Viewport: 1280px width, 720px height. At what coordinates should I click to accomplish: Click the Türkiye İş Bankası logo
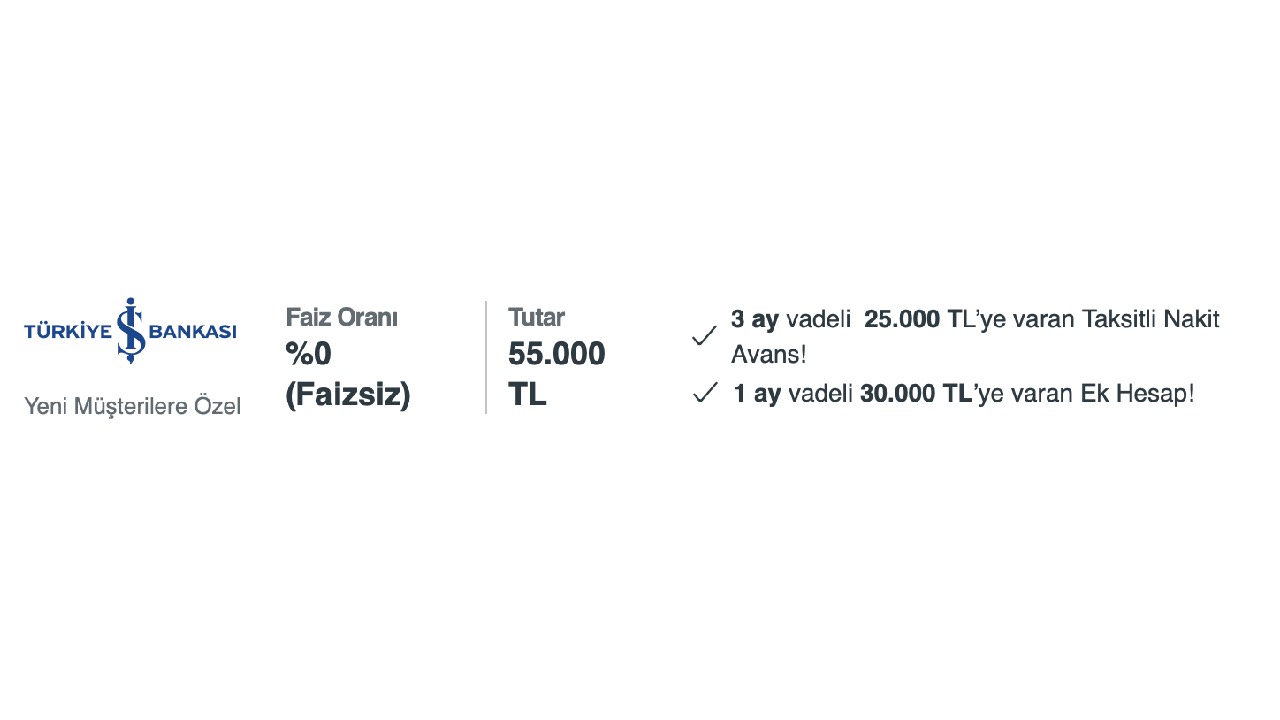pyautogui.click(x=130, y=329)
